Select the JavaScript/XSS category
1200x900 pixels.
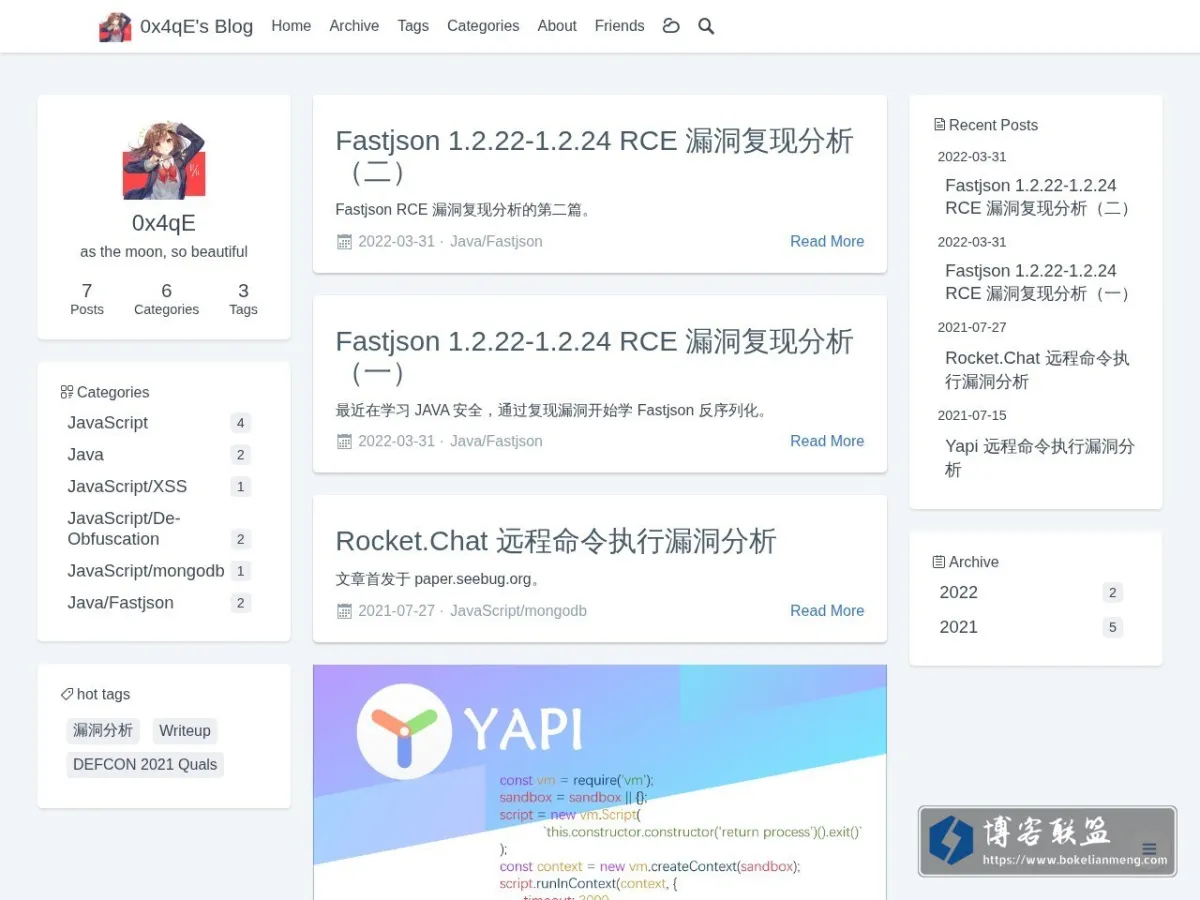click(x=160, y=487)
